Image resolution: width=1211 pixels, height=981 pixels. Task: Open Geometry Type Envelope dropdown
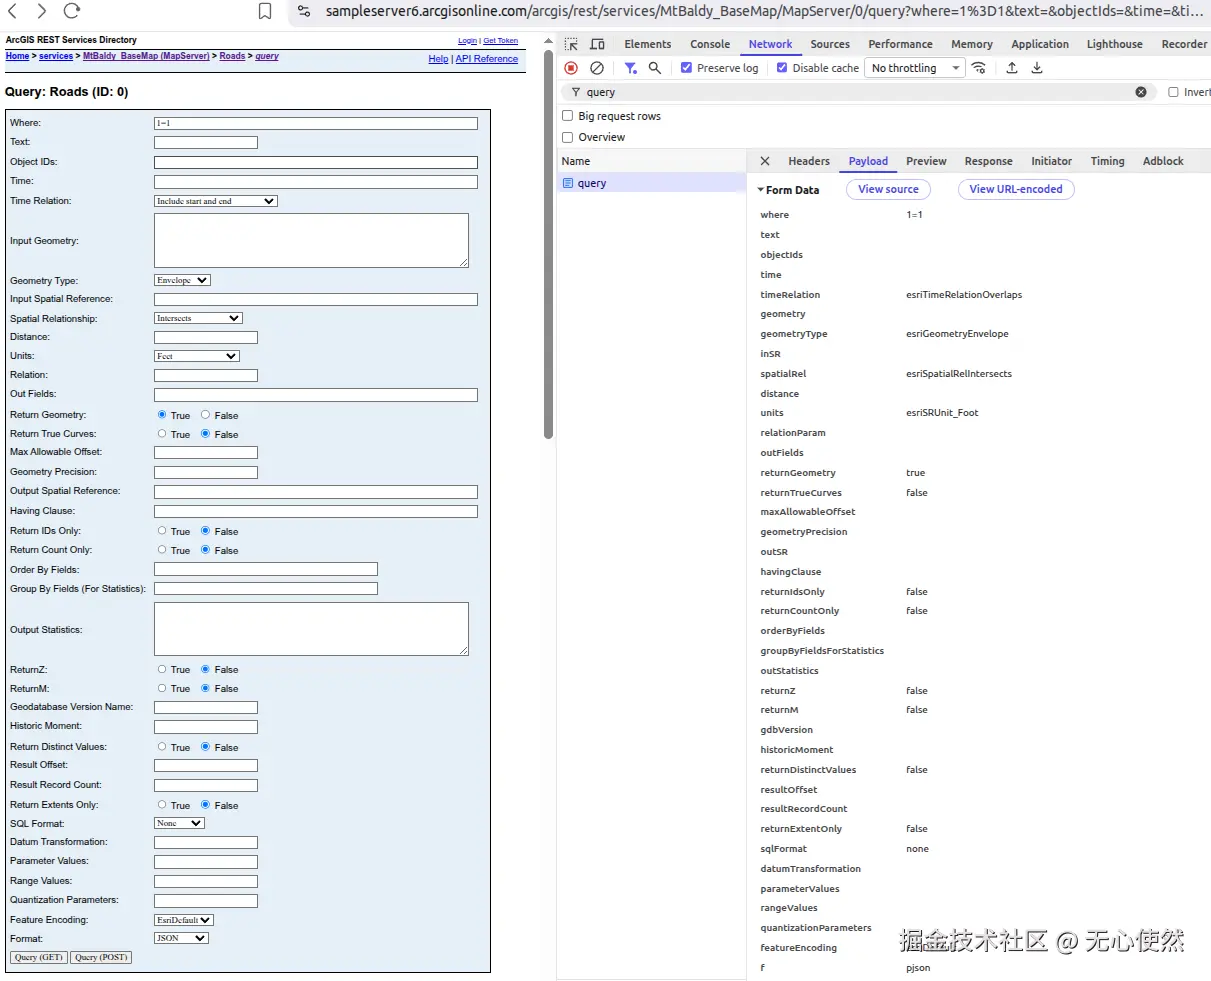[x=182, y=280]
